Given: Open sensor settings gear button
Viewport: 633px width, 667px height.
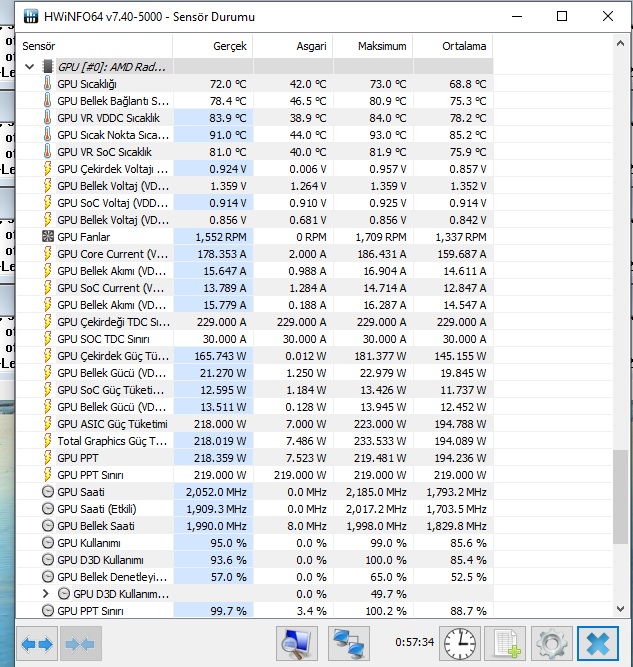Looking at the screenshot, I should (552, 643).
